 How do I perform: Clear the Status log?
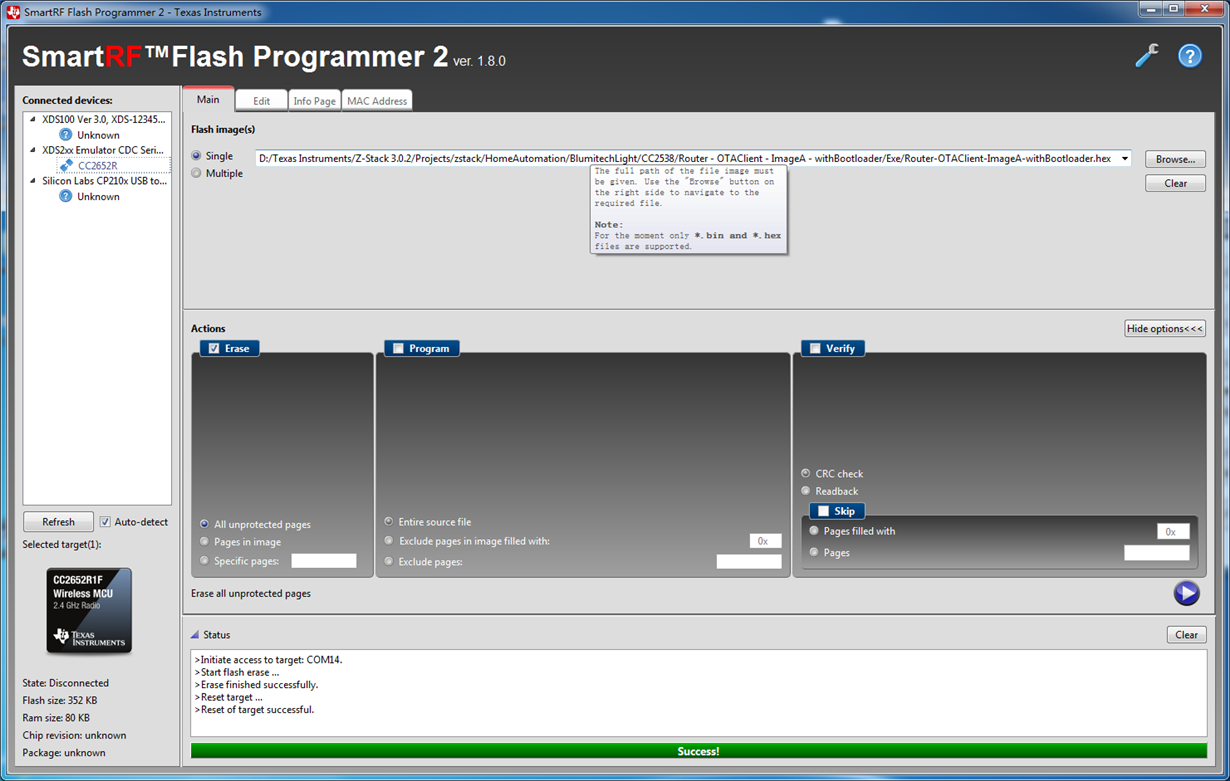tap(1186, 635)
